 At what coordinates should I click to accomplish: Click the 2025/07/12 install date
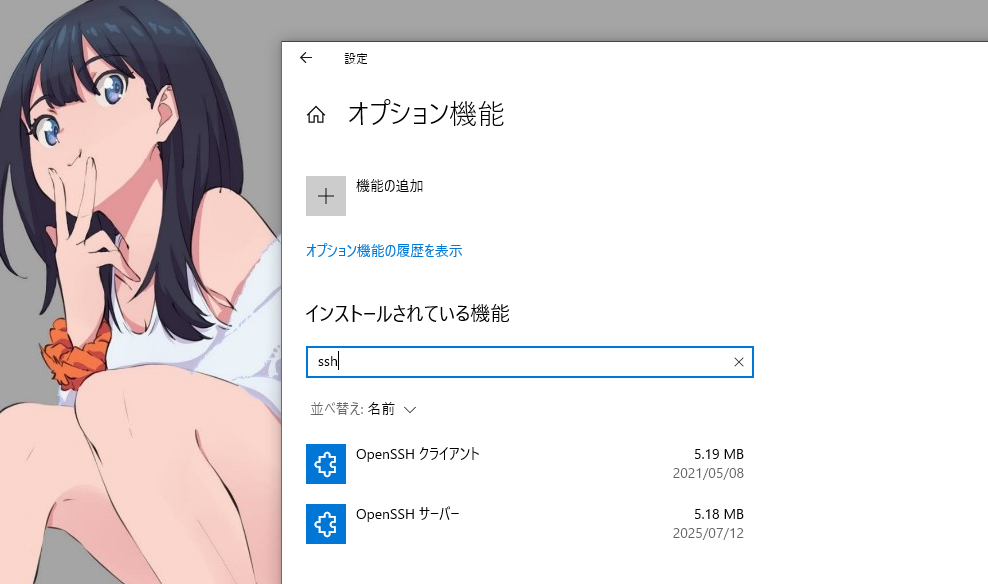[x=708, y=533]
